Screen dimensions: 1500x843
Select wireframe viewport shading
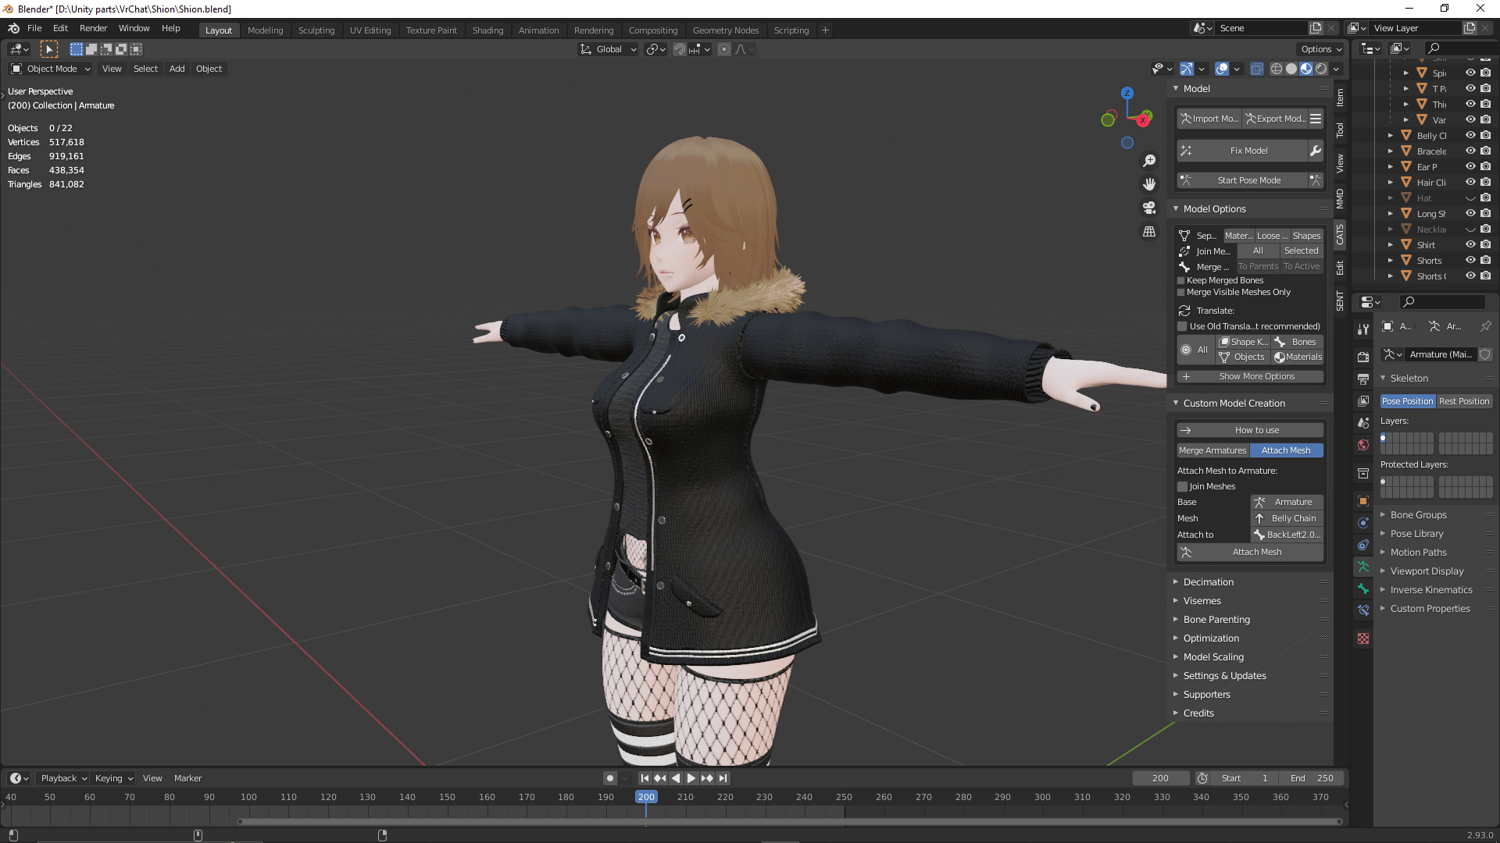pos(1276,69)
